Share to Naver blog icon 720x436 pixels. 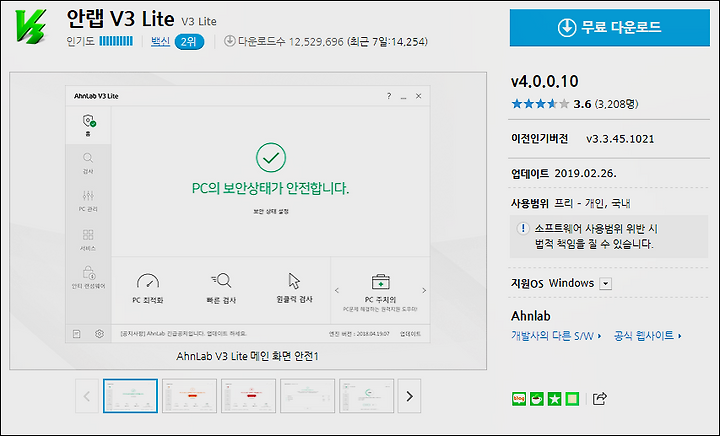pos(519,398)
